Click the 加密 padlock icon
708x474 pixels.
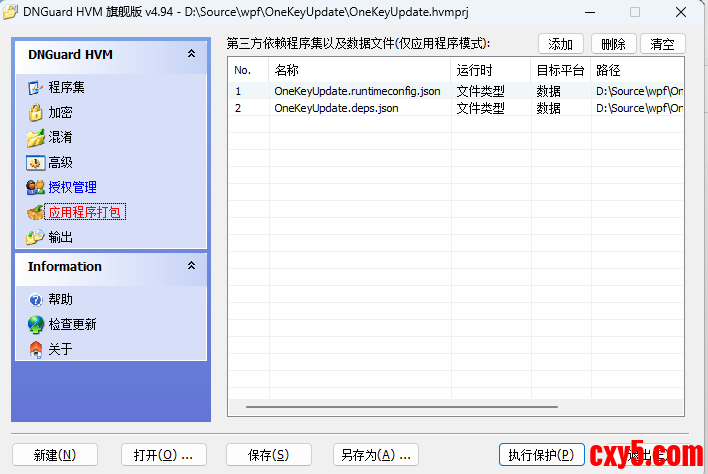coord(35,112)
